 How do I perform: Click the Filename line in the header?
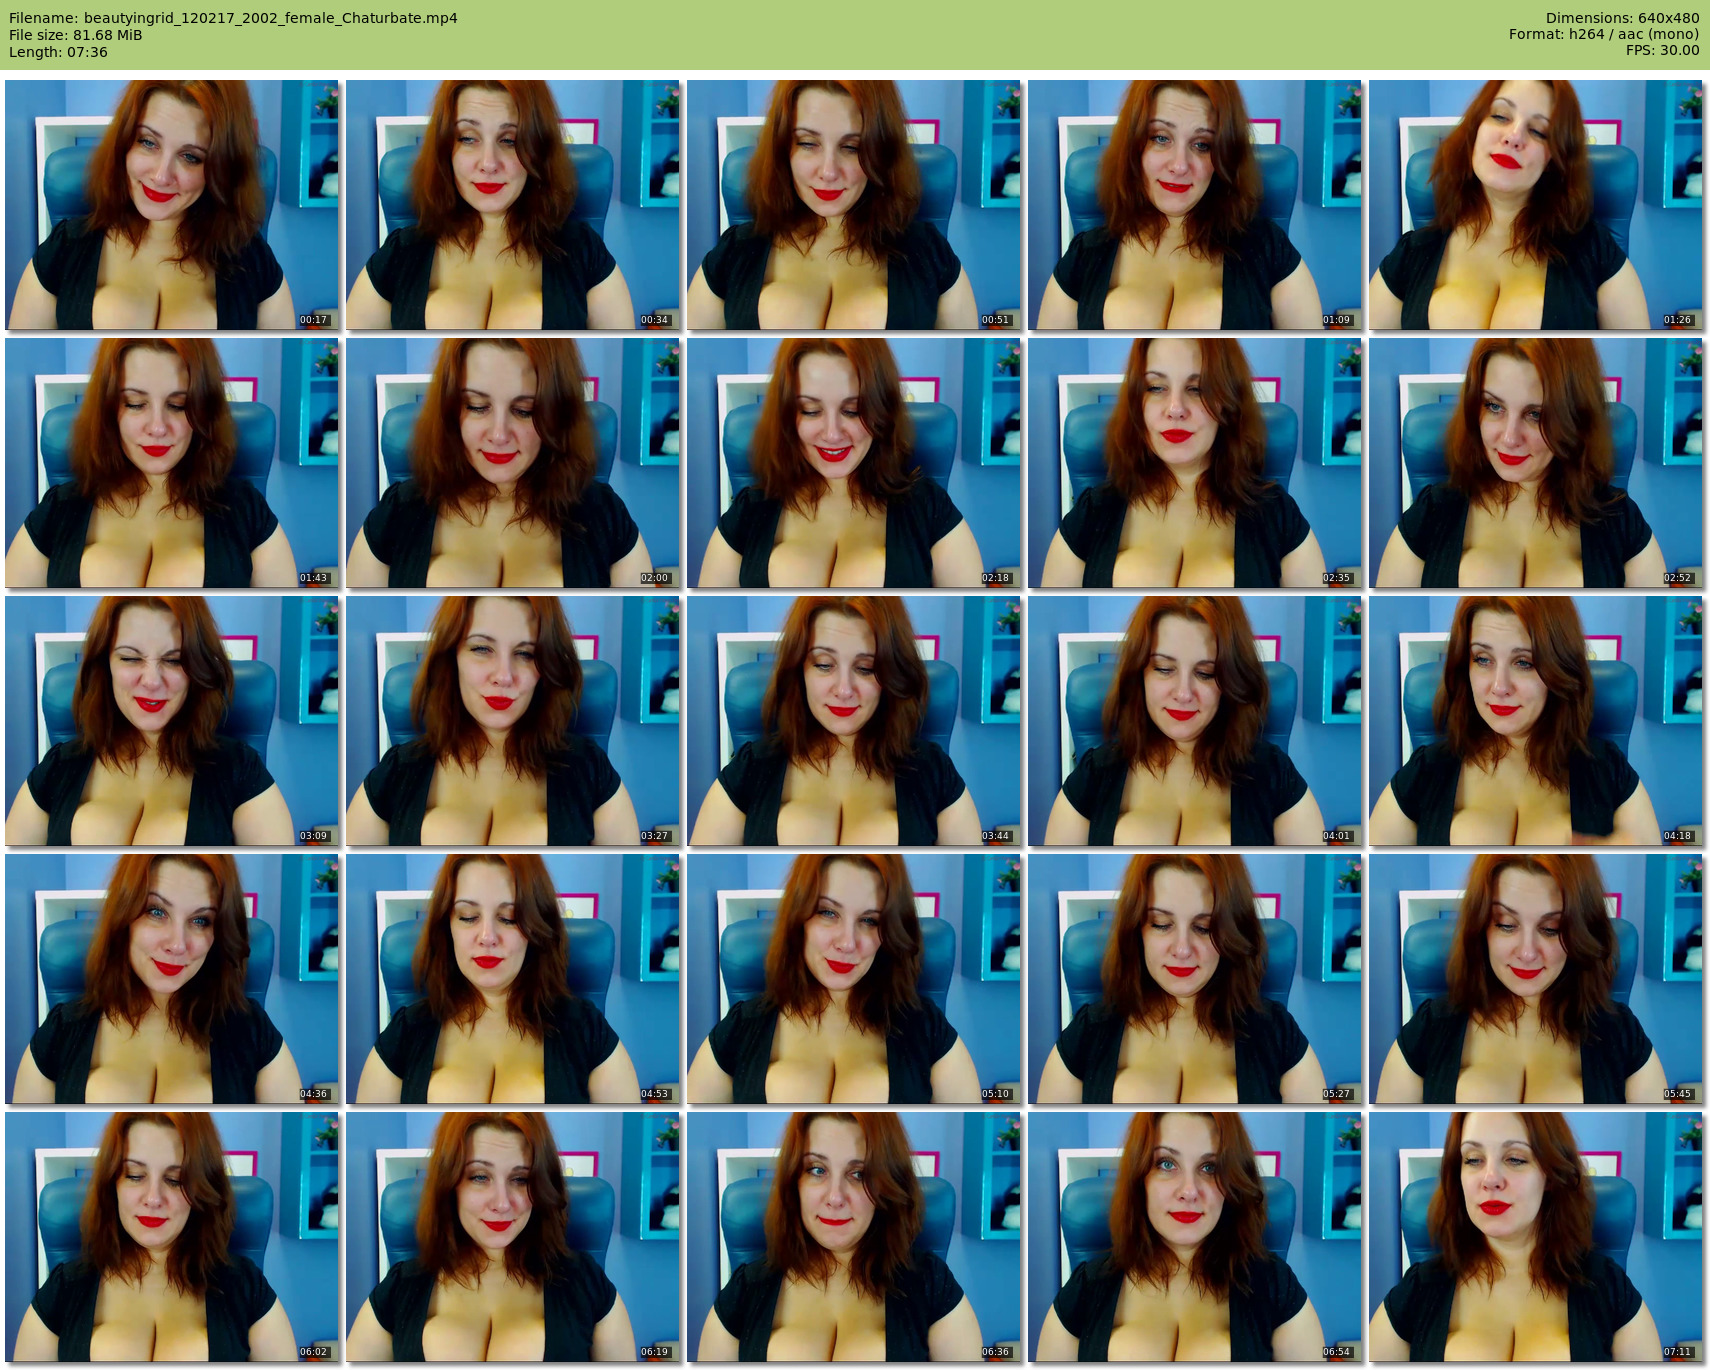[x=233, y=18]
